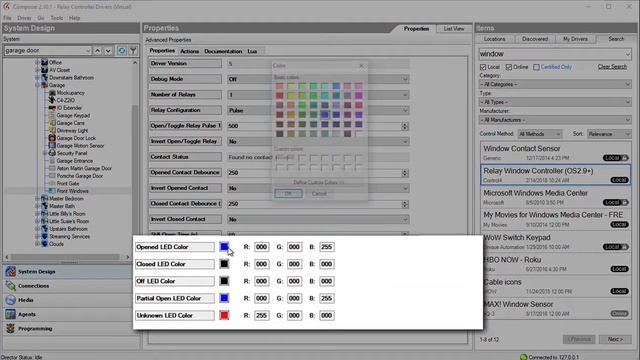Expand the Master Bedroom tree node
Image resolution: width=640 pixels, height=360 pixels.
tap(37, 199)
